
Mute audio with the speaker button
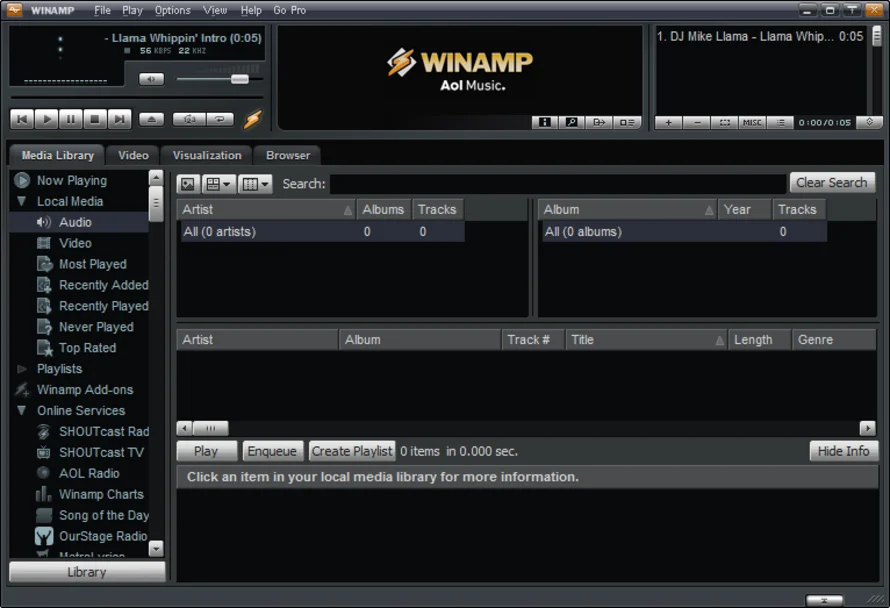coord(151,79)
